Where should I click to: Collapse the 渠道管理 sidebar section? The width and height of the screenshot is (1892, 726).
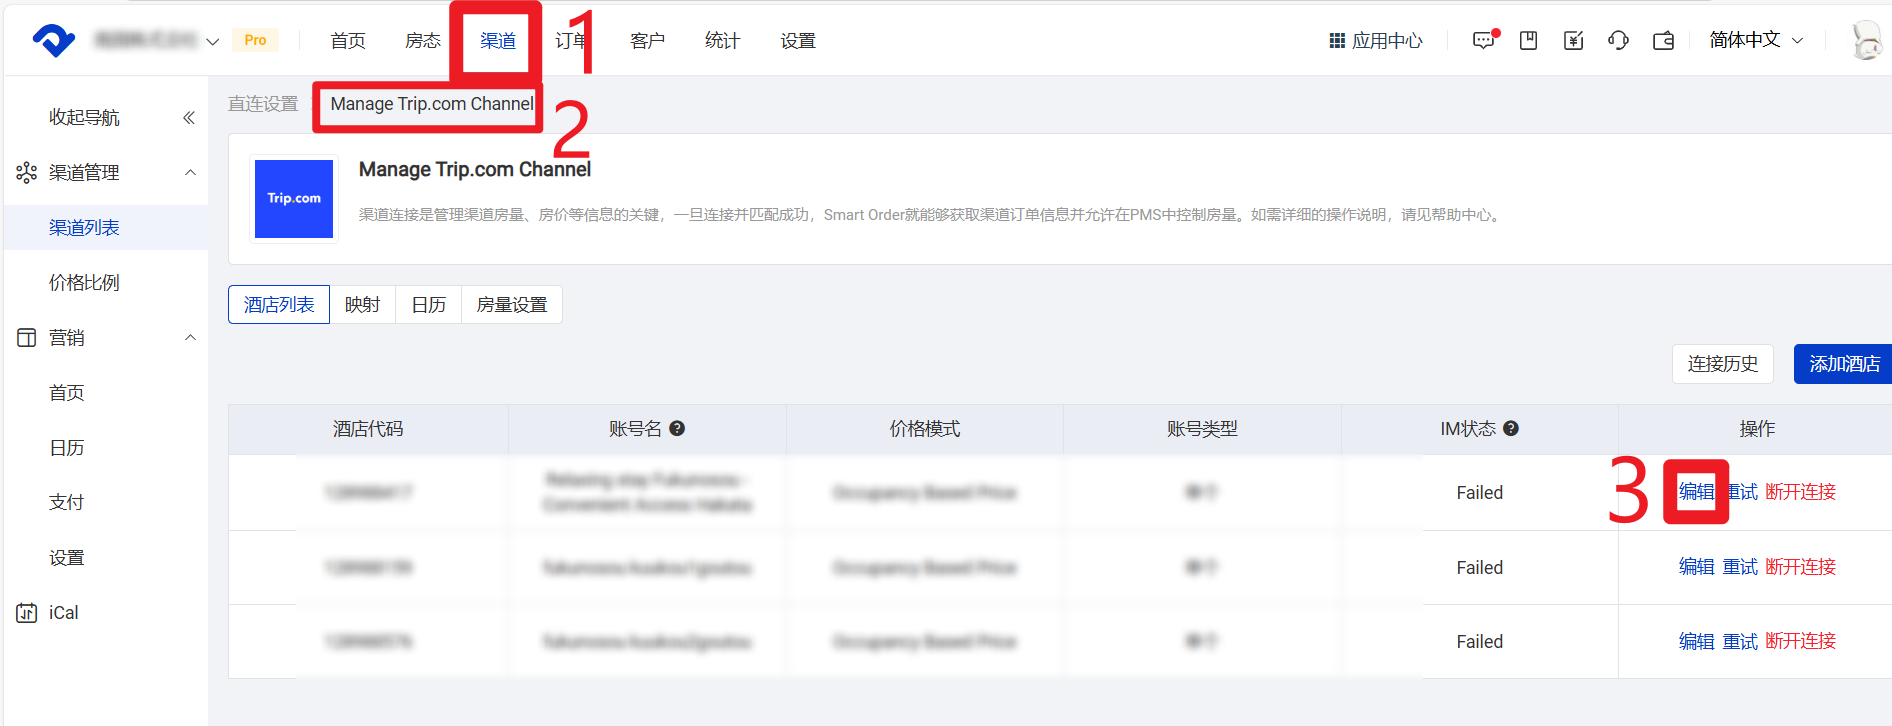[x=190, y=173]
